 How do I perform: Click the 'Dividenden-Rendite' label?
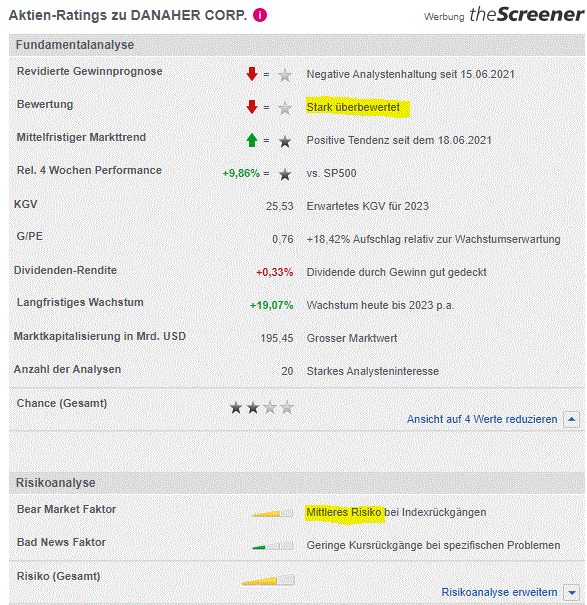(65, 270)
